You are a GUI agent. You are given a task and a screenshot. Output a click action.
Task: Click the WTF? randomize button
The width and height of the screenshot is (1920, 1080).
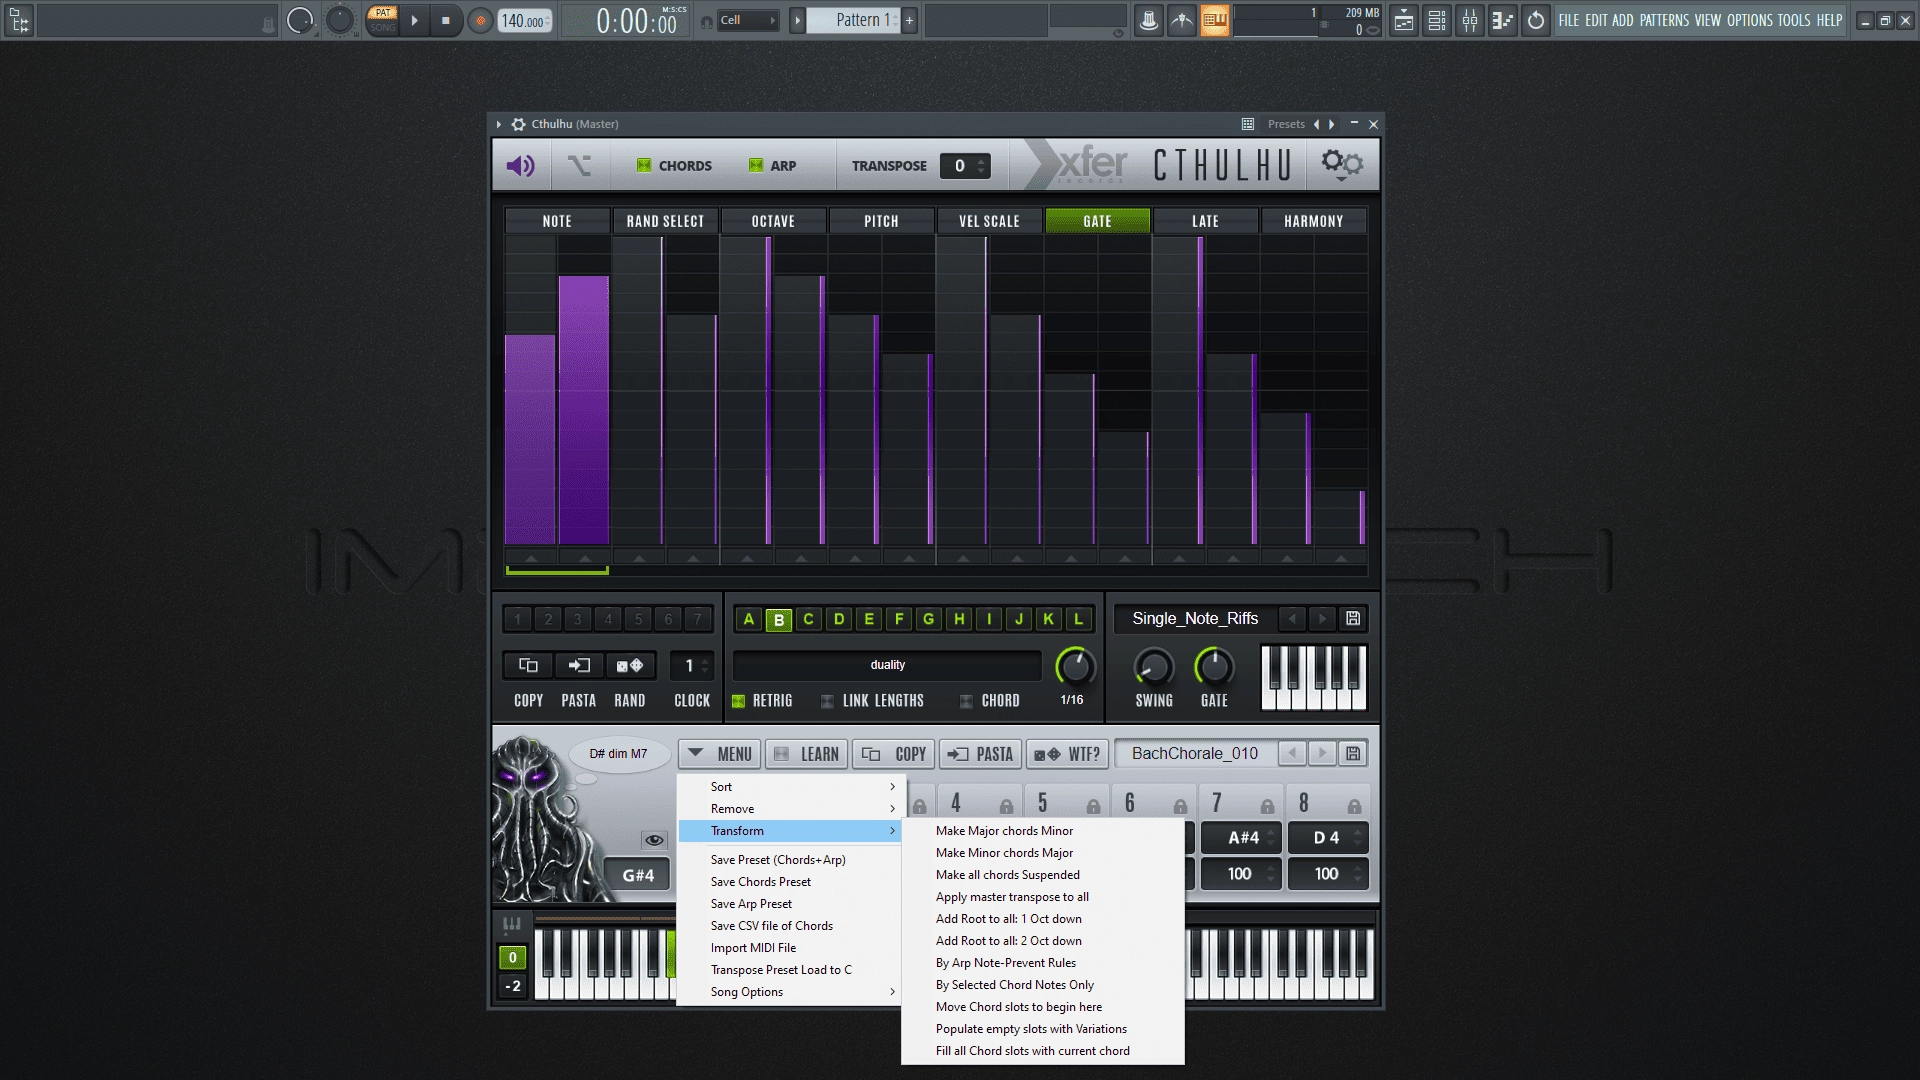click(1068, 754)
